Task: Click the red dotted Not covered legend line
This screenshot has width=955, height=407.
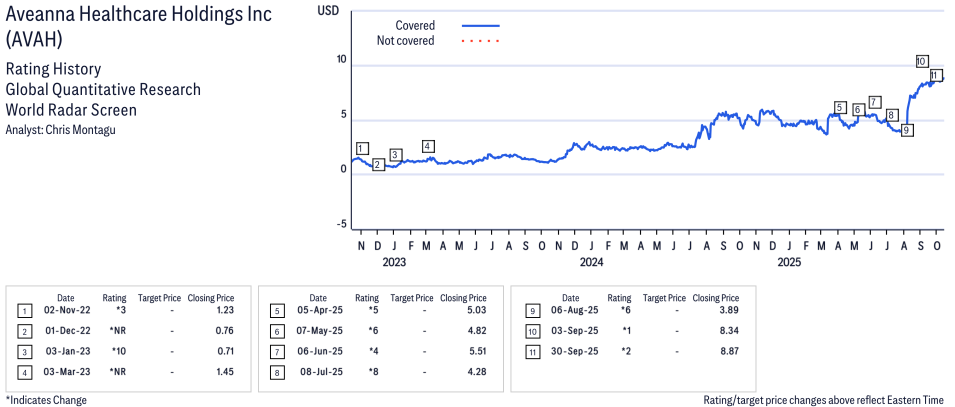Action: click(481, 41)
